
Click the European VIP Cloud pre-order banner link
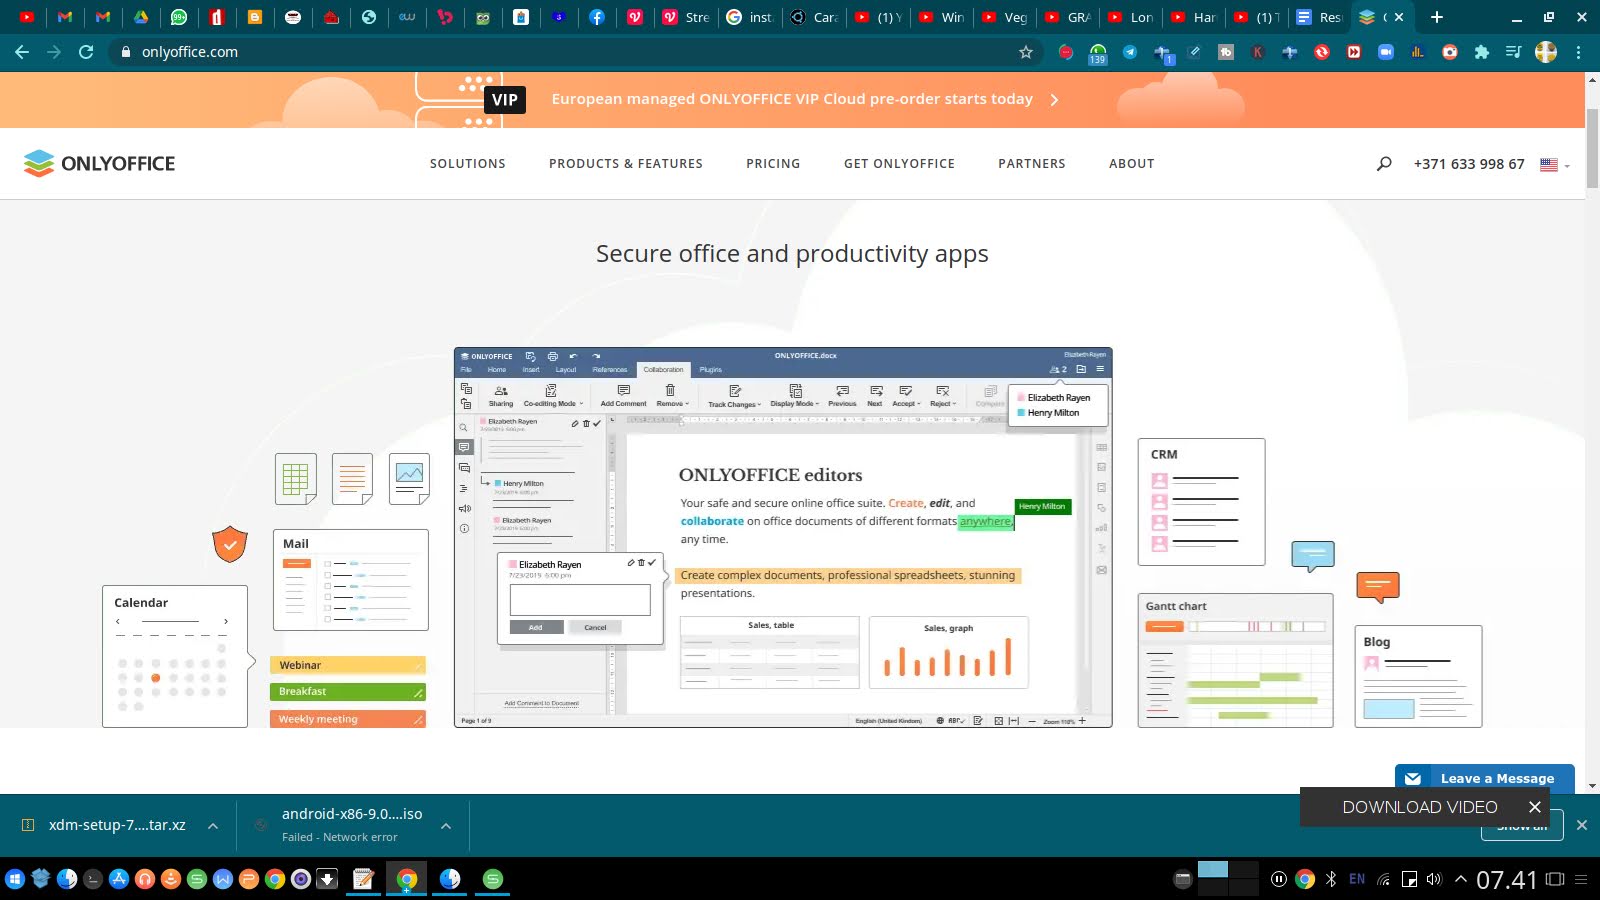coord(792,99)
